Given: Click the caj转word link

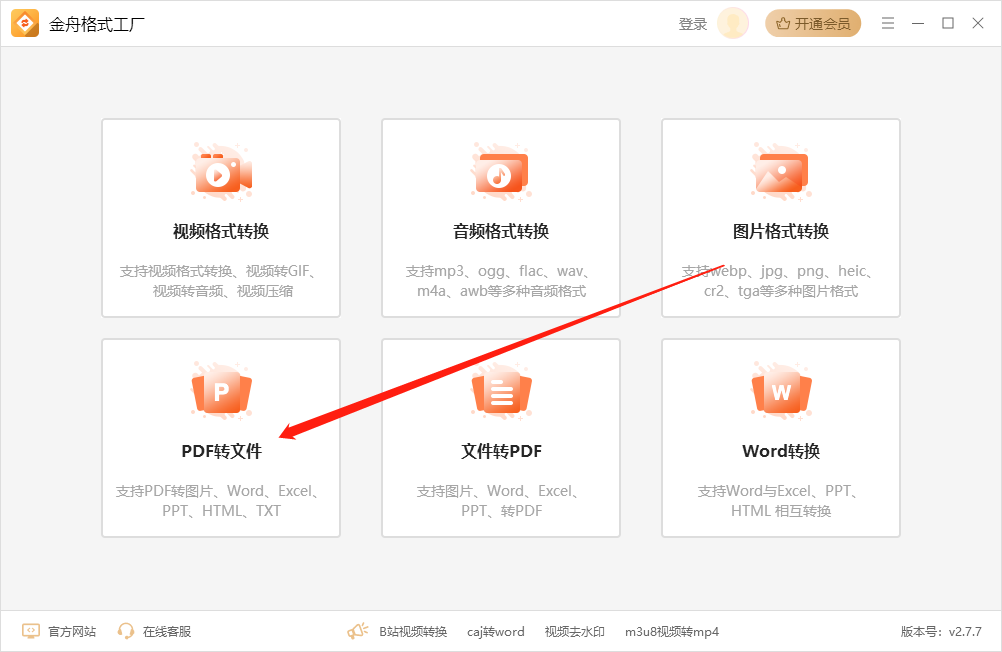Looking at the screenshot, I should [495, 631].
